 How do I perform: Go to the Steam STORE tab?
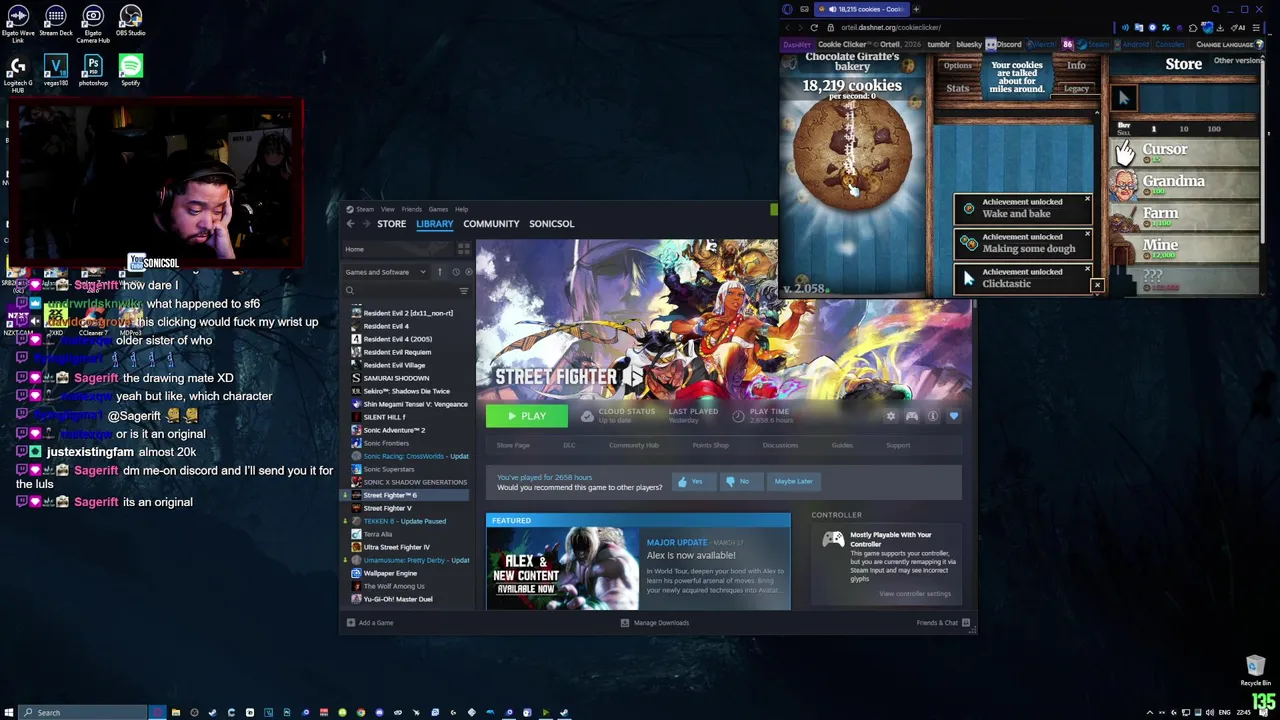pos(391,224)
